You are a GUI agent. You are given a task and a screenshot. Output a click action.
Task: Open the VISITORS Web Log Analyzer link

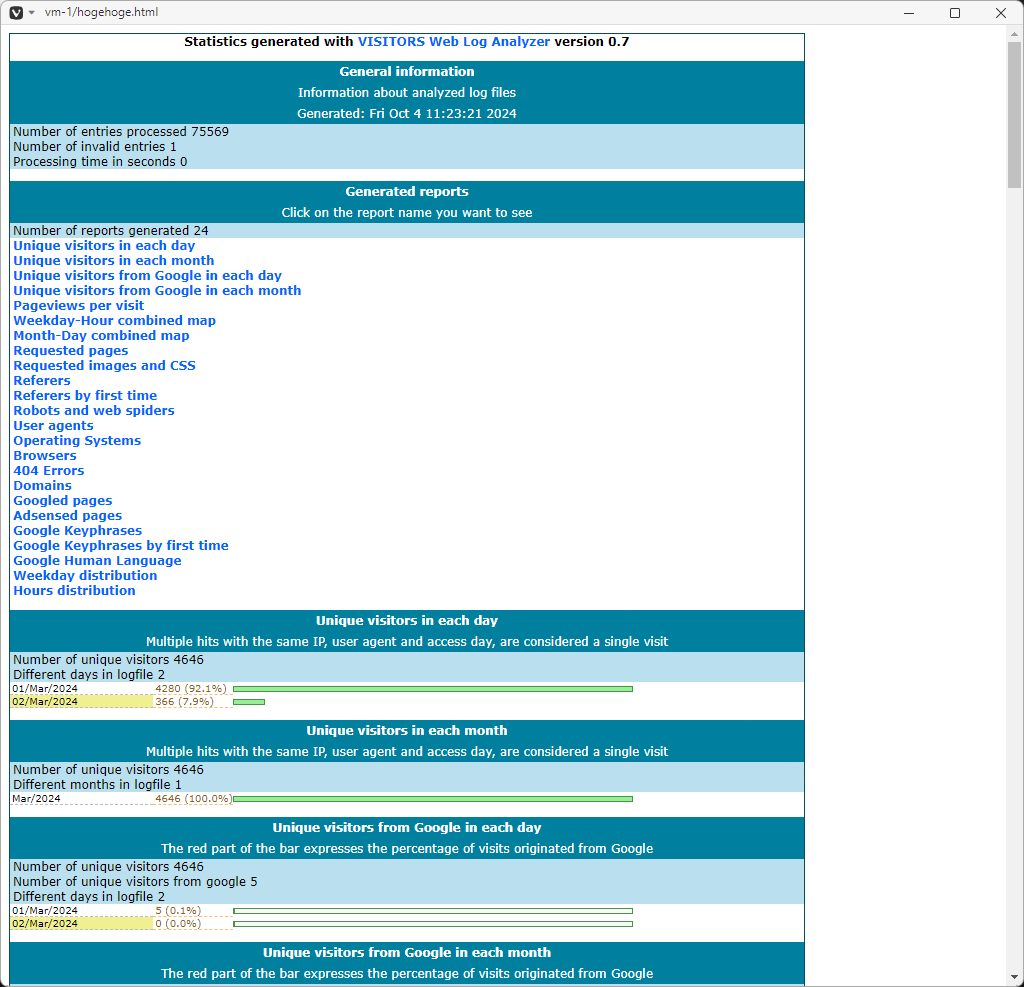click(454, 42)
